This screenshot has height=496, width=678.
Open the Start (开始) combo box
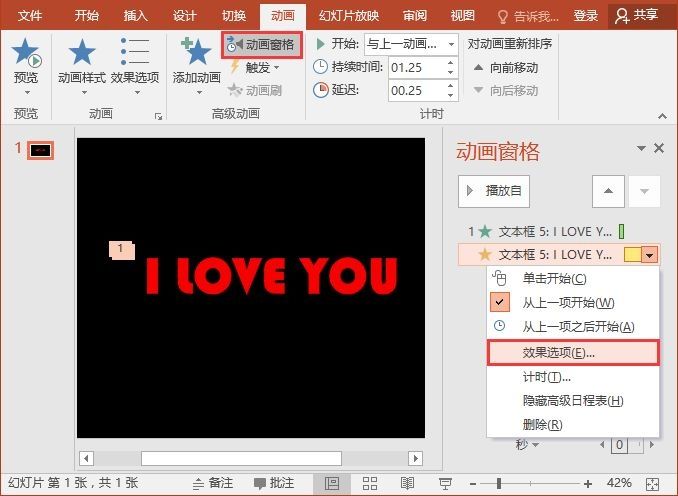pyautogui.click(x=411, y=44)
